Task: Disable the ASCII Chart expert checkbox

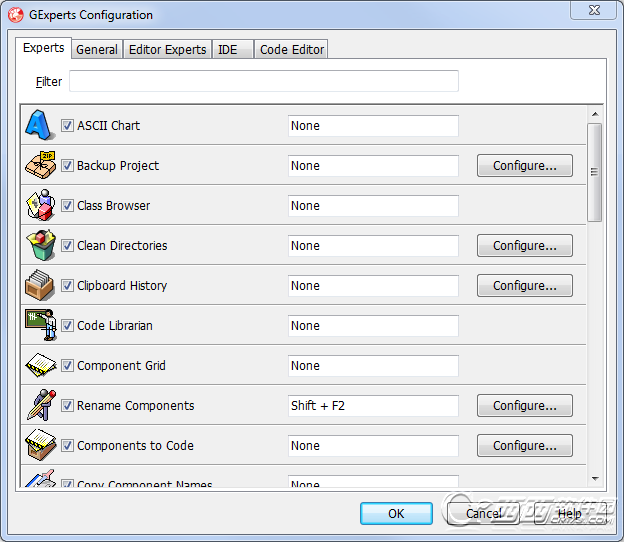Action: point(67,126)
